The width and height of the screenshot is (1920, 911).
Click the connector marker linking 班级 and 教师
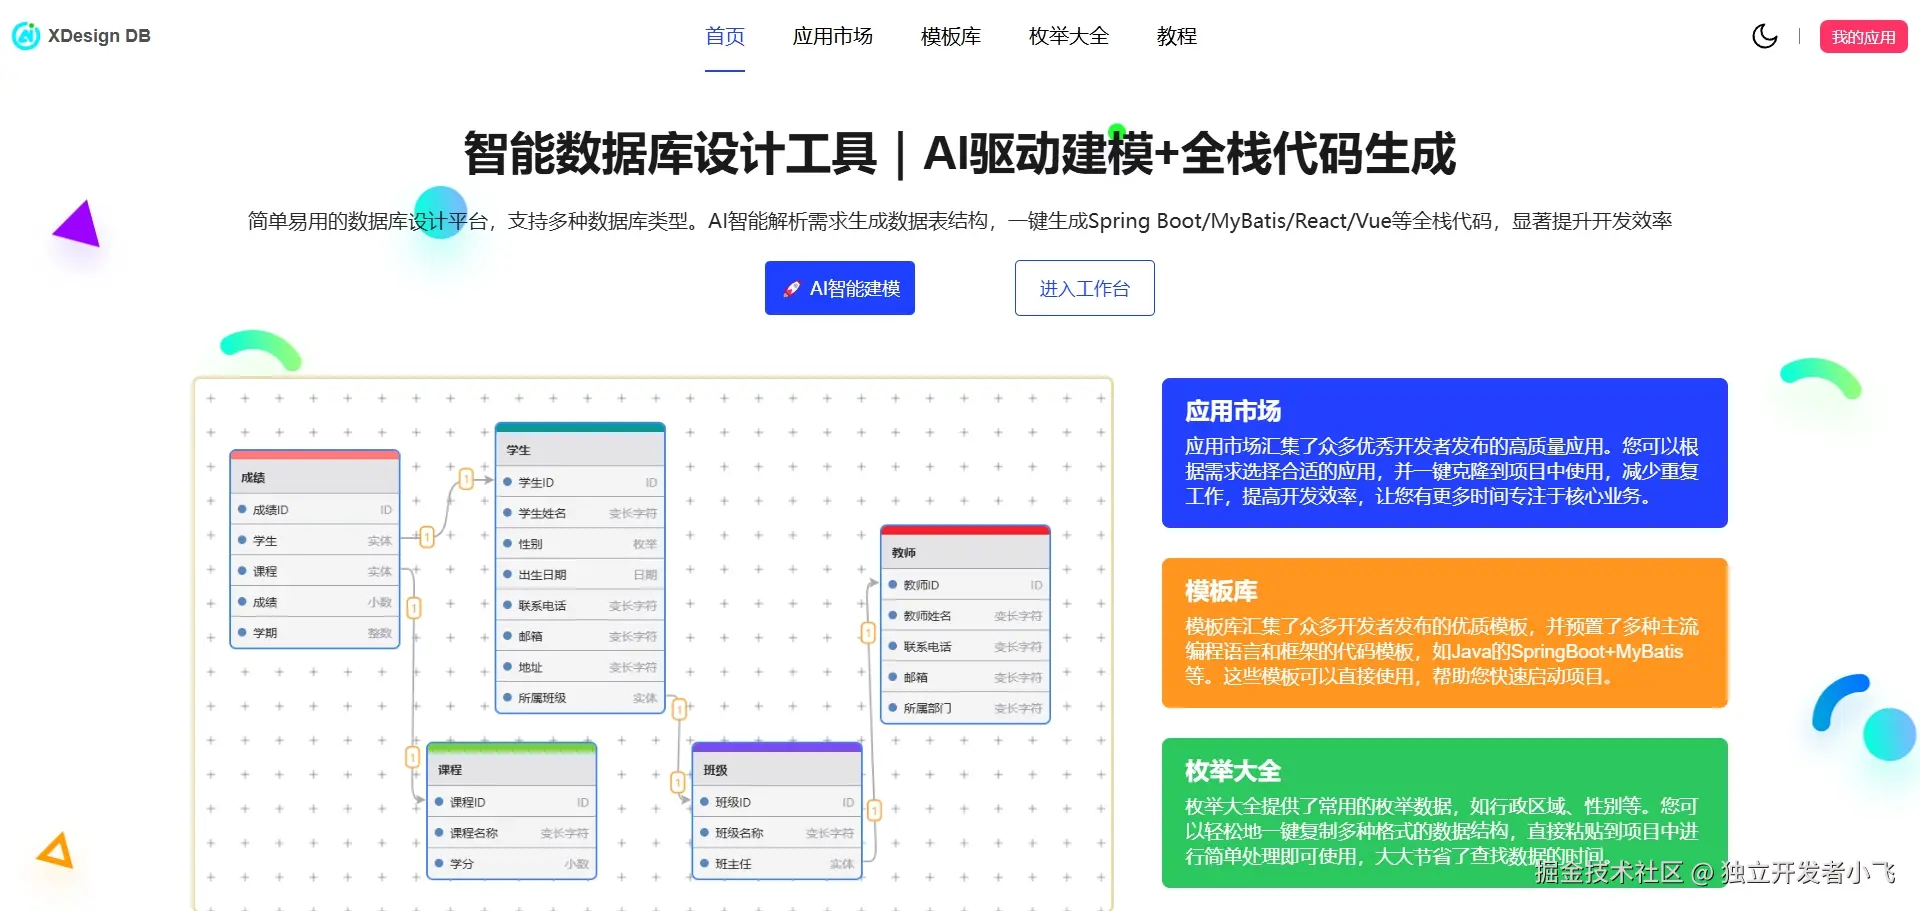click(873, 800)
